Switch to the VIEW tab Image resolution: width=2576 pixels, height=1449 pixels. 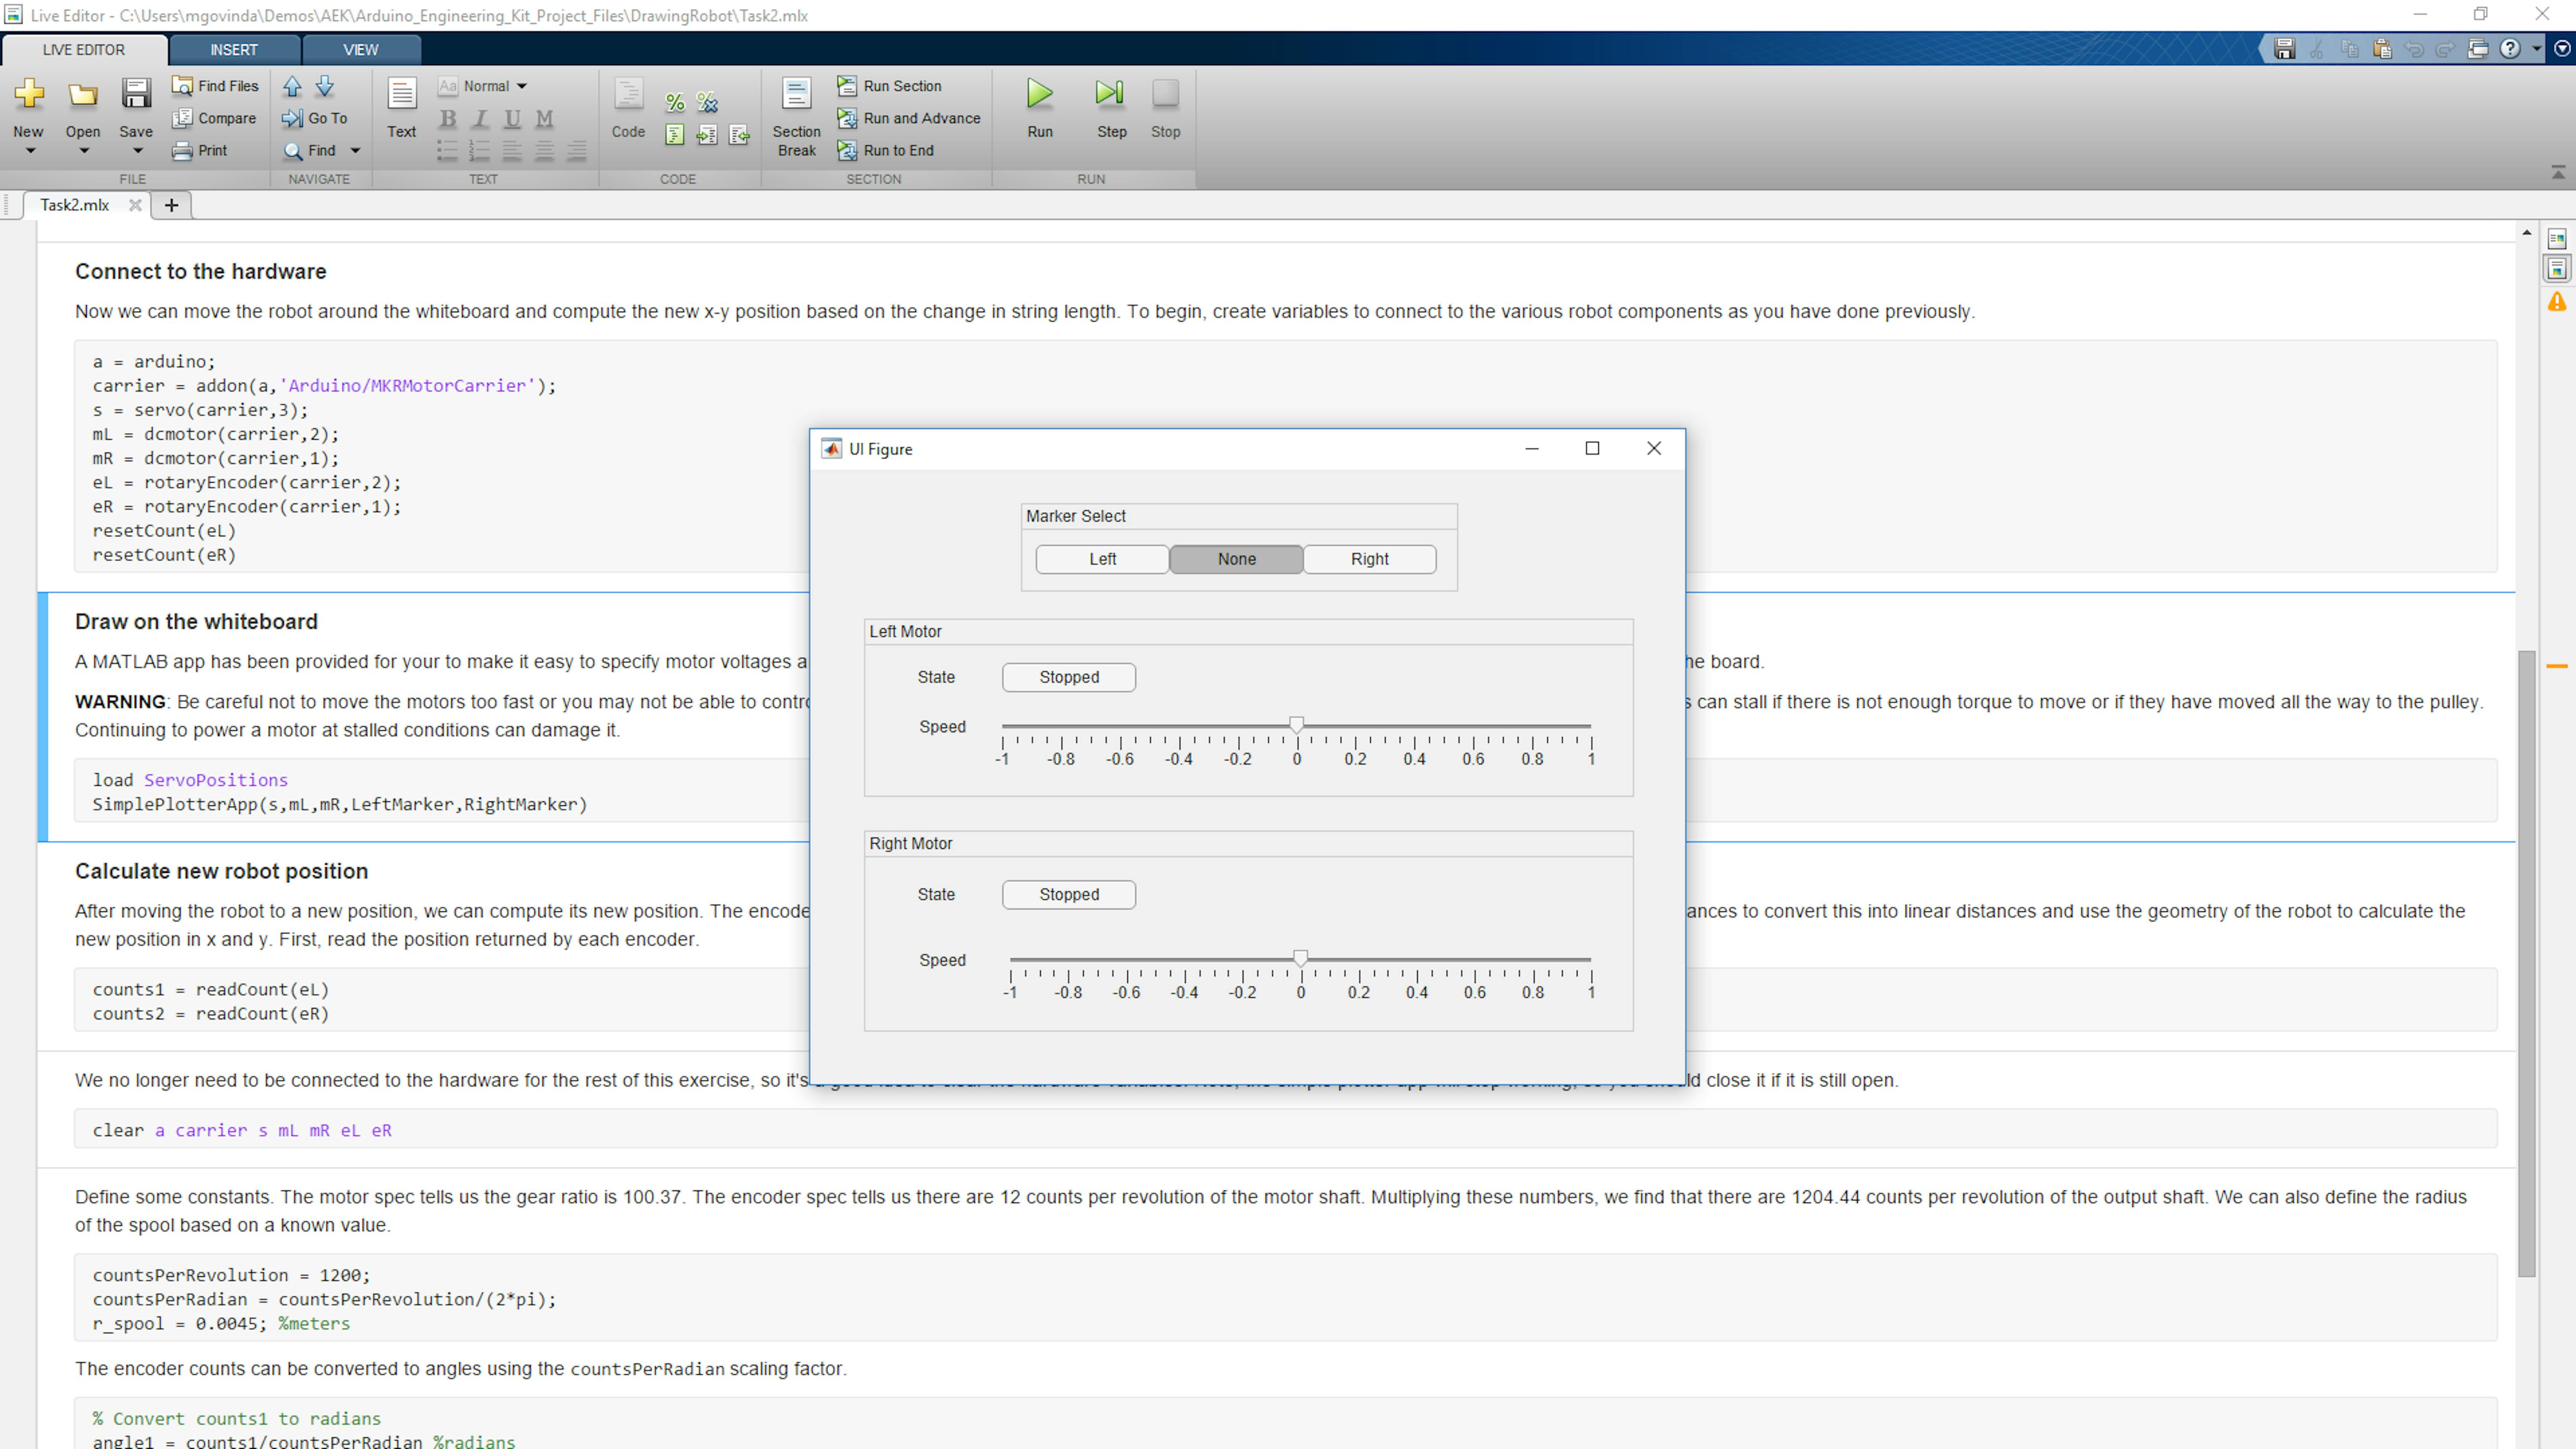[x=361, y=50]
